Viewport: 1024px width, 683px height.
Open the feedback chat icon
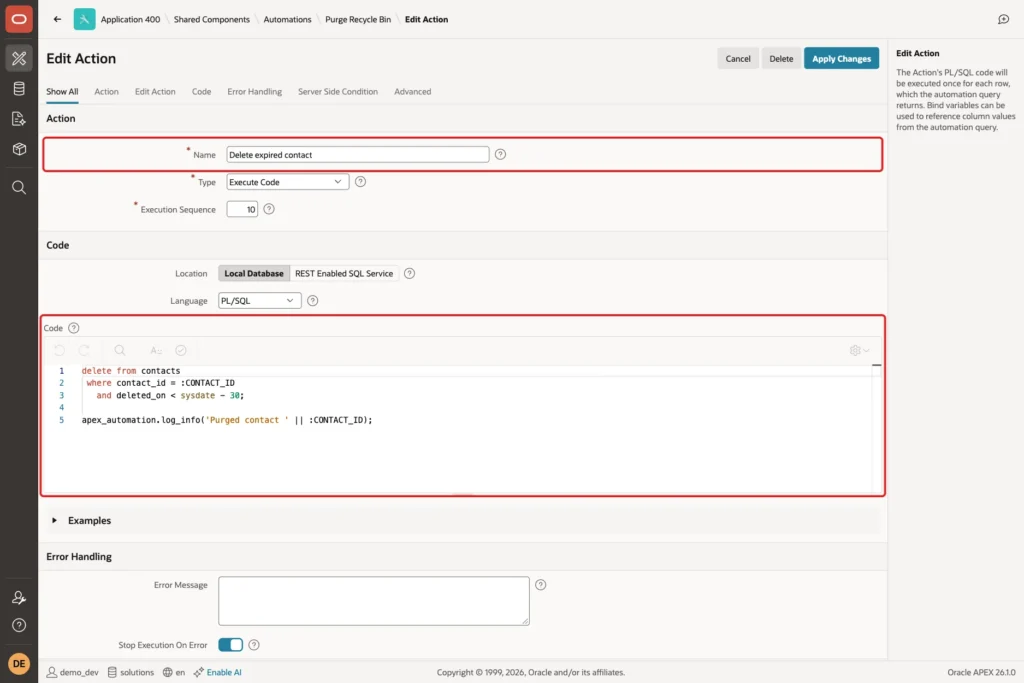[x=1003, y=19]
